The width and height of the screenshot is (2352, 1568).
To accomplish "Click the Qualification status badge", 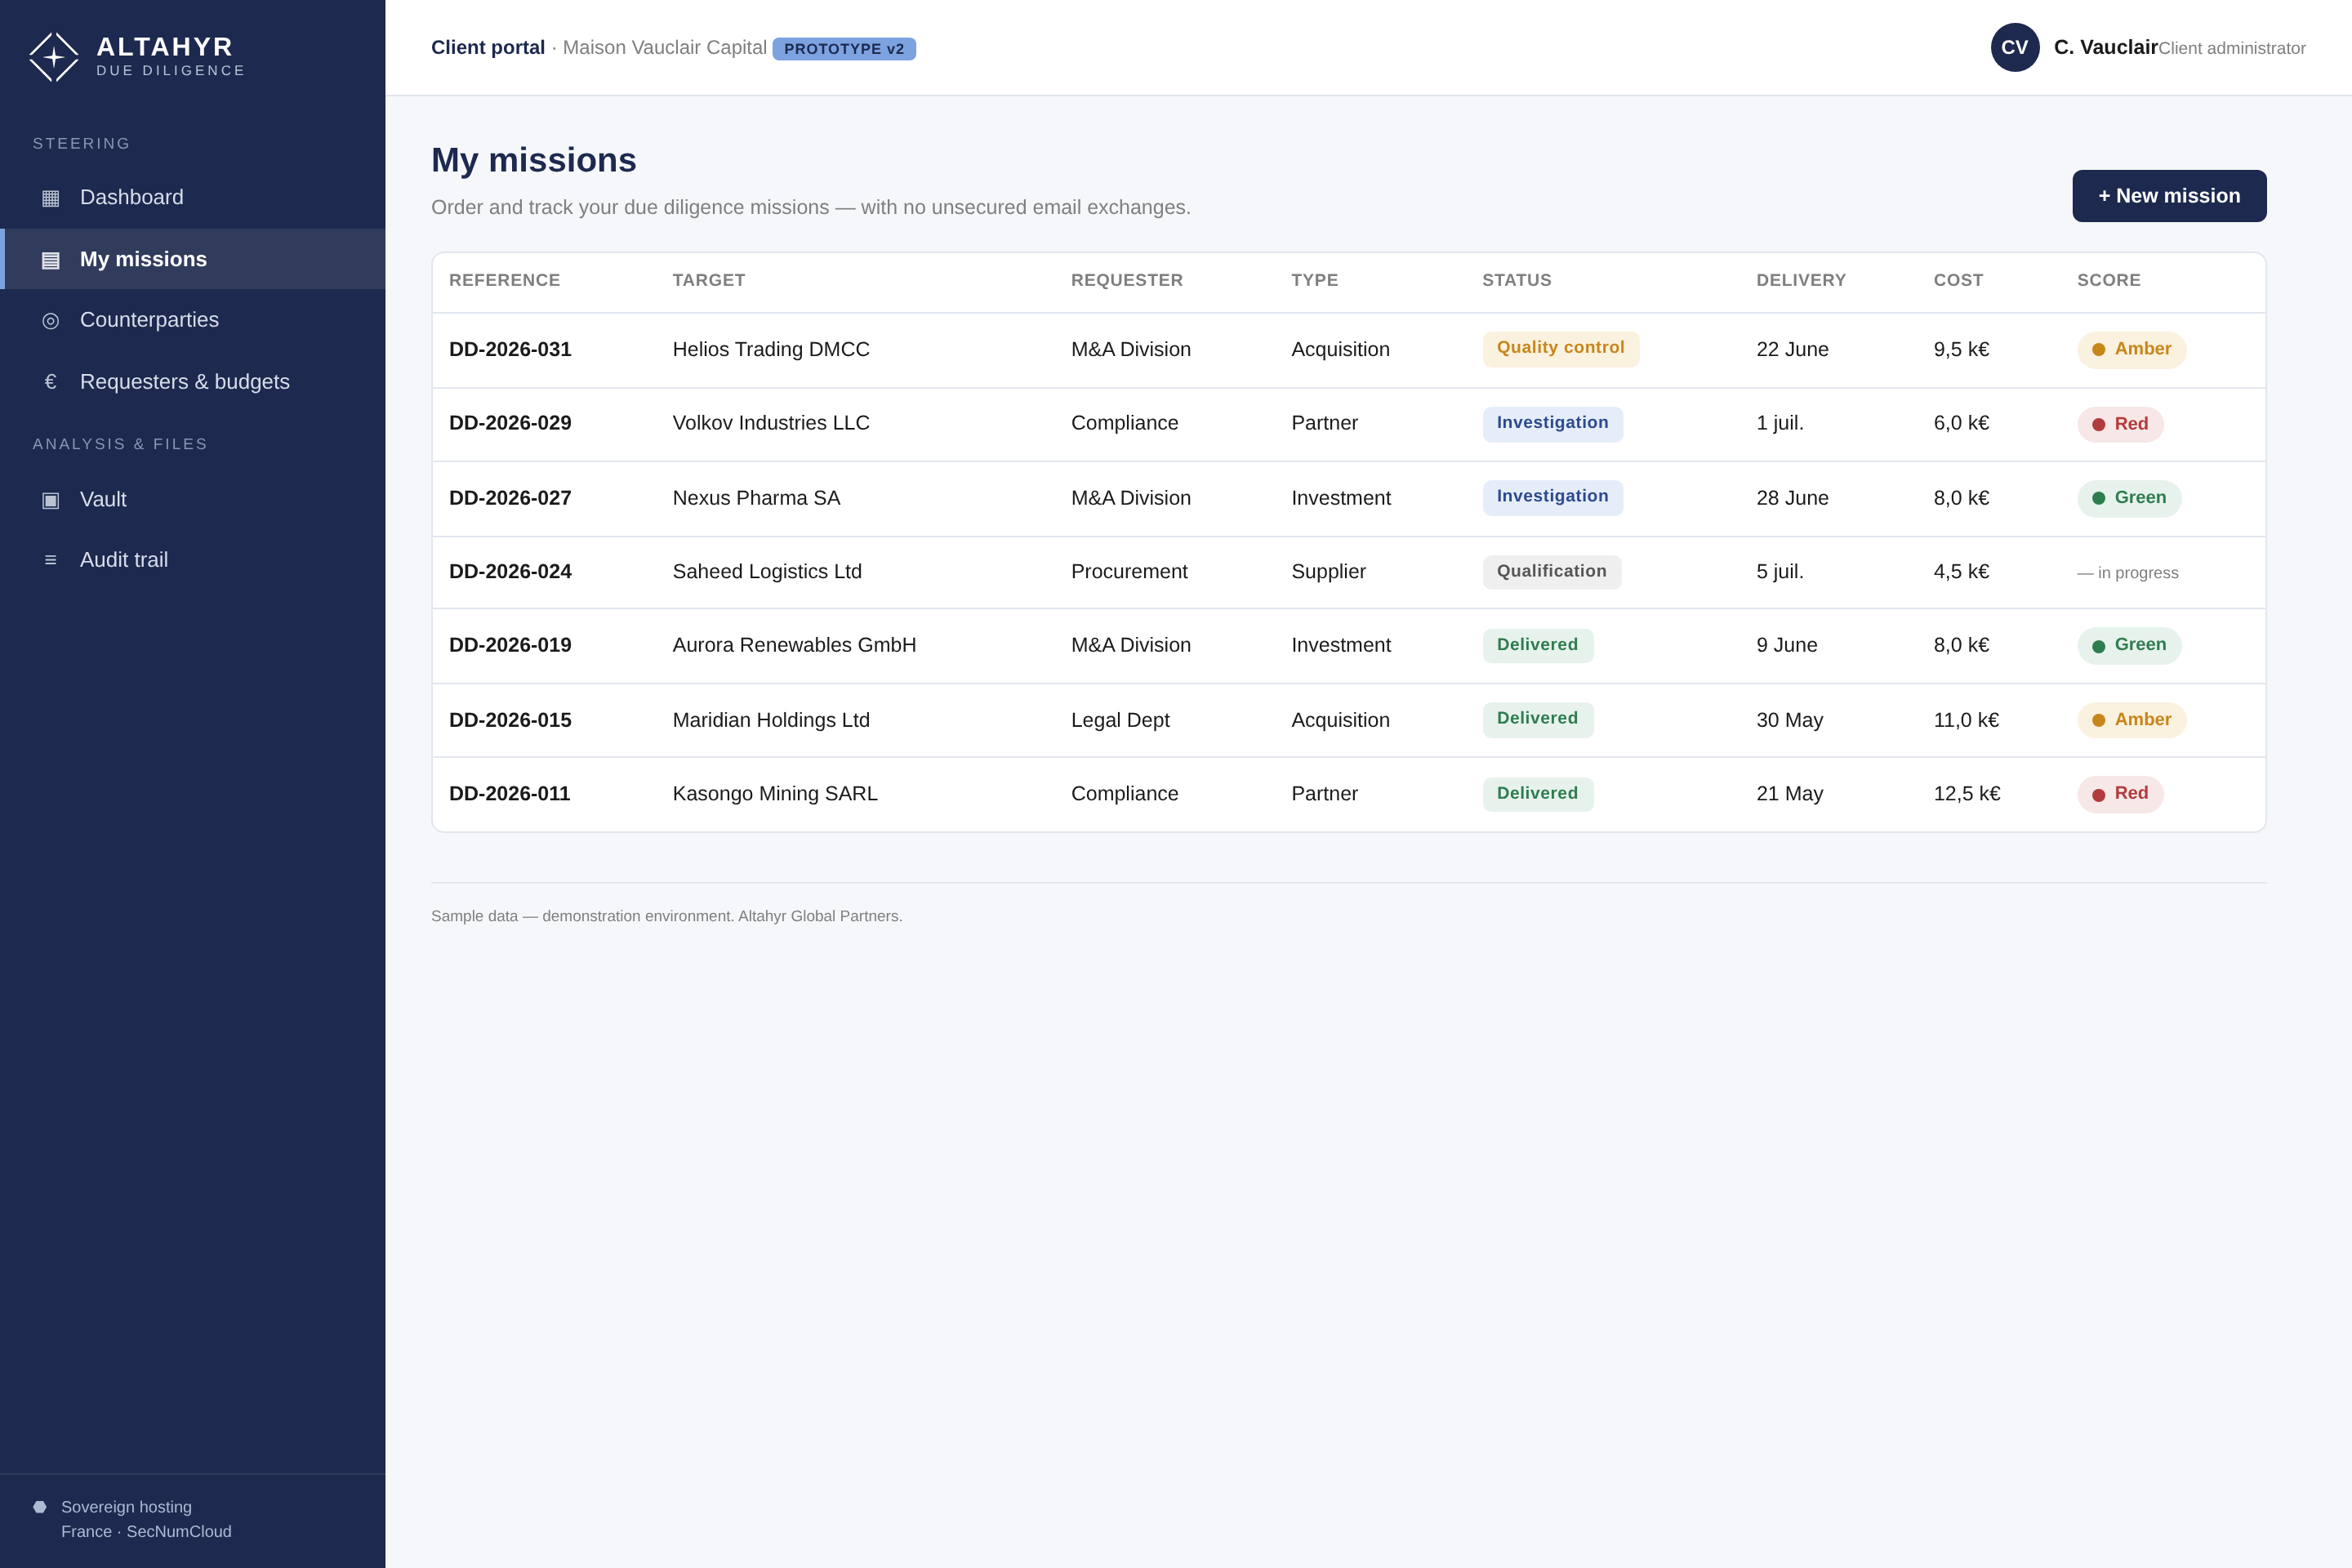I will 1552,572.
